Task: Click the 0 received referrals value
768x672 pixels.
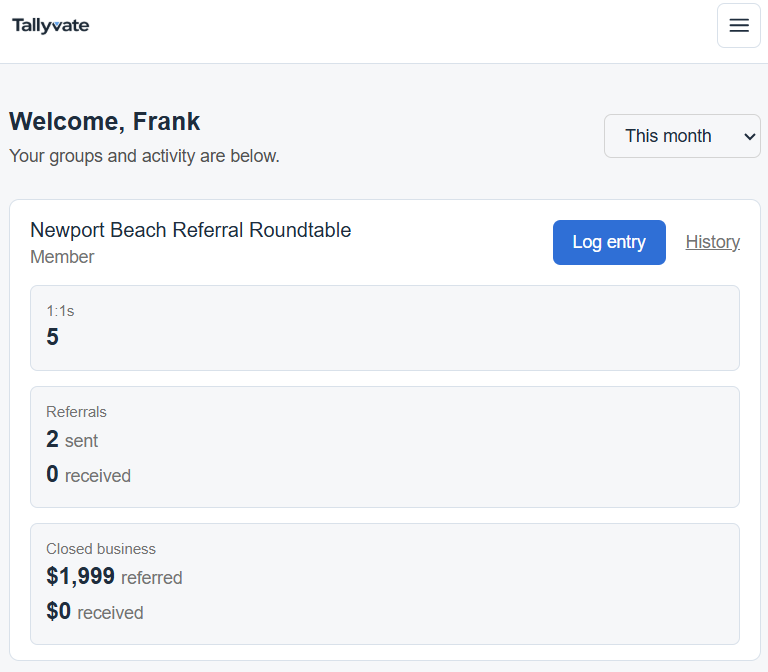Action: pos(89,475)
